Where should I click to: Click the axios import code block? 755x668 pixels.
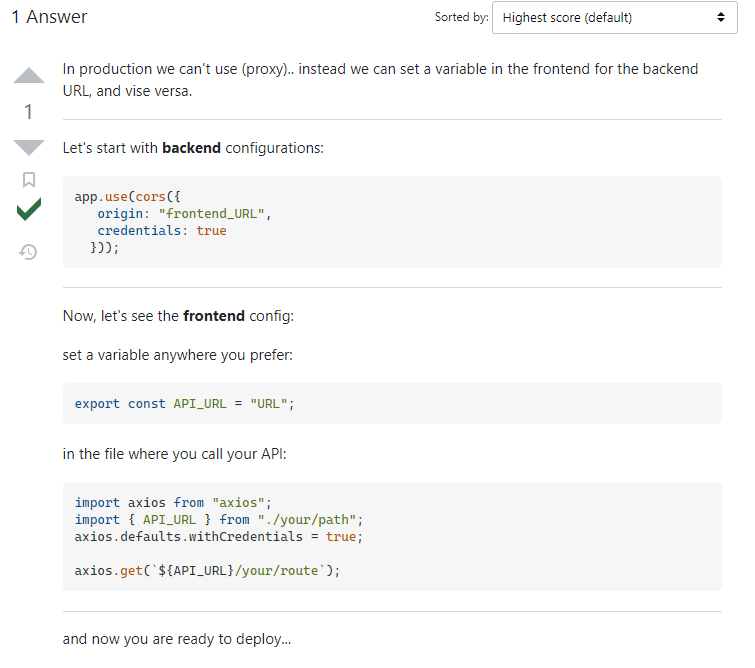(392, 537)
